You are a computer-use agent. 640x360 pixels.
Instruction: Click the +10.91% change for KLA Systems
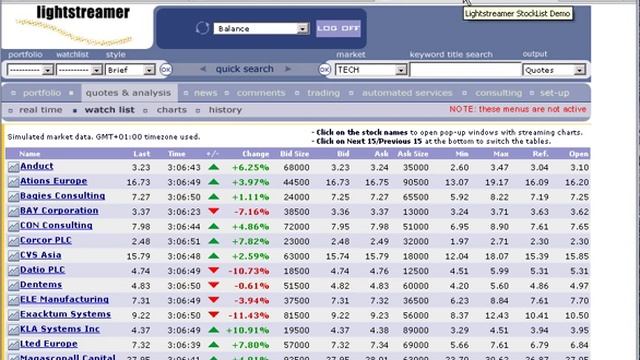point(248,330)
